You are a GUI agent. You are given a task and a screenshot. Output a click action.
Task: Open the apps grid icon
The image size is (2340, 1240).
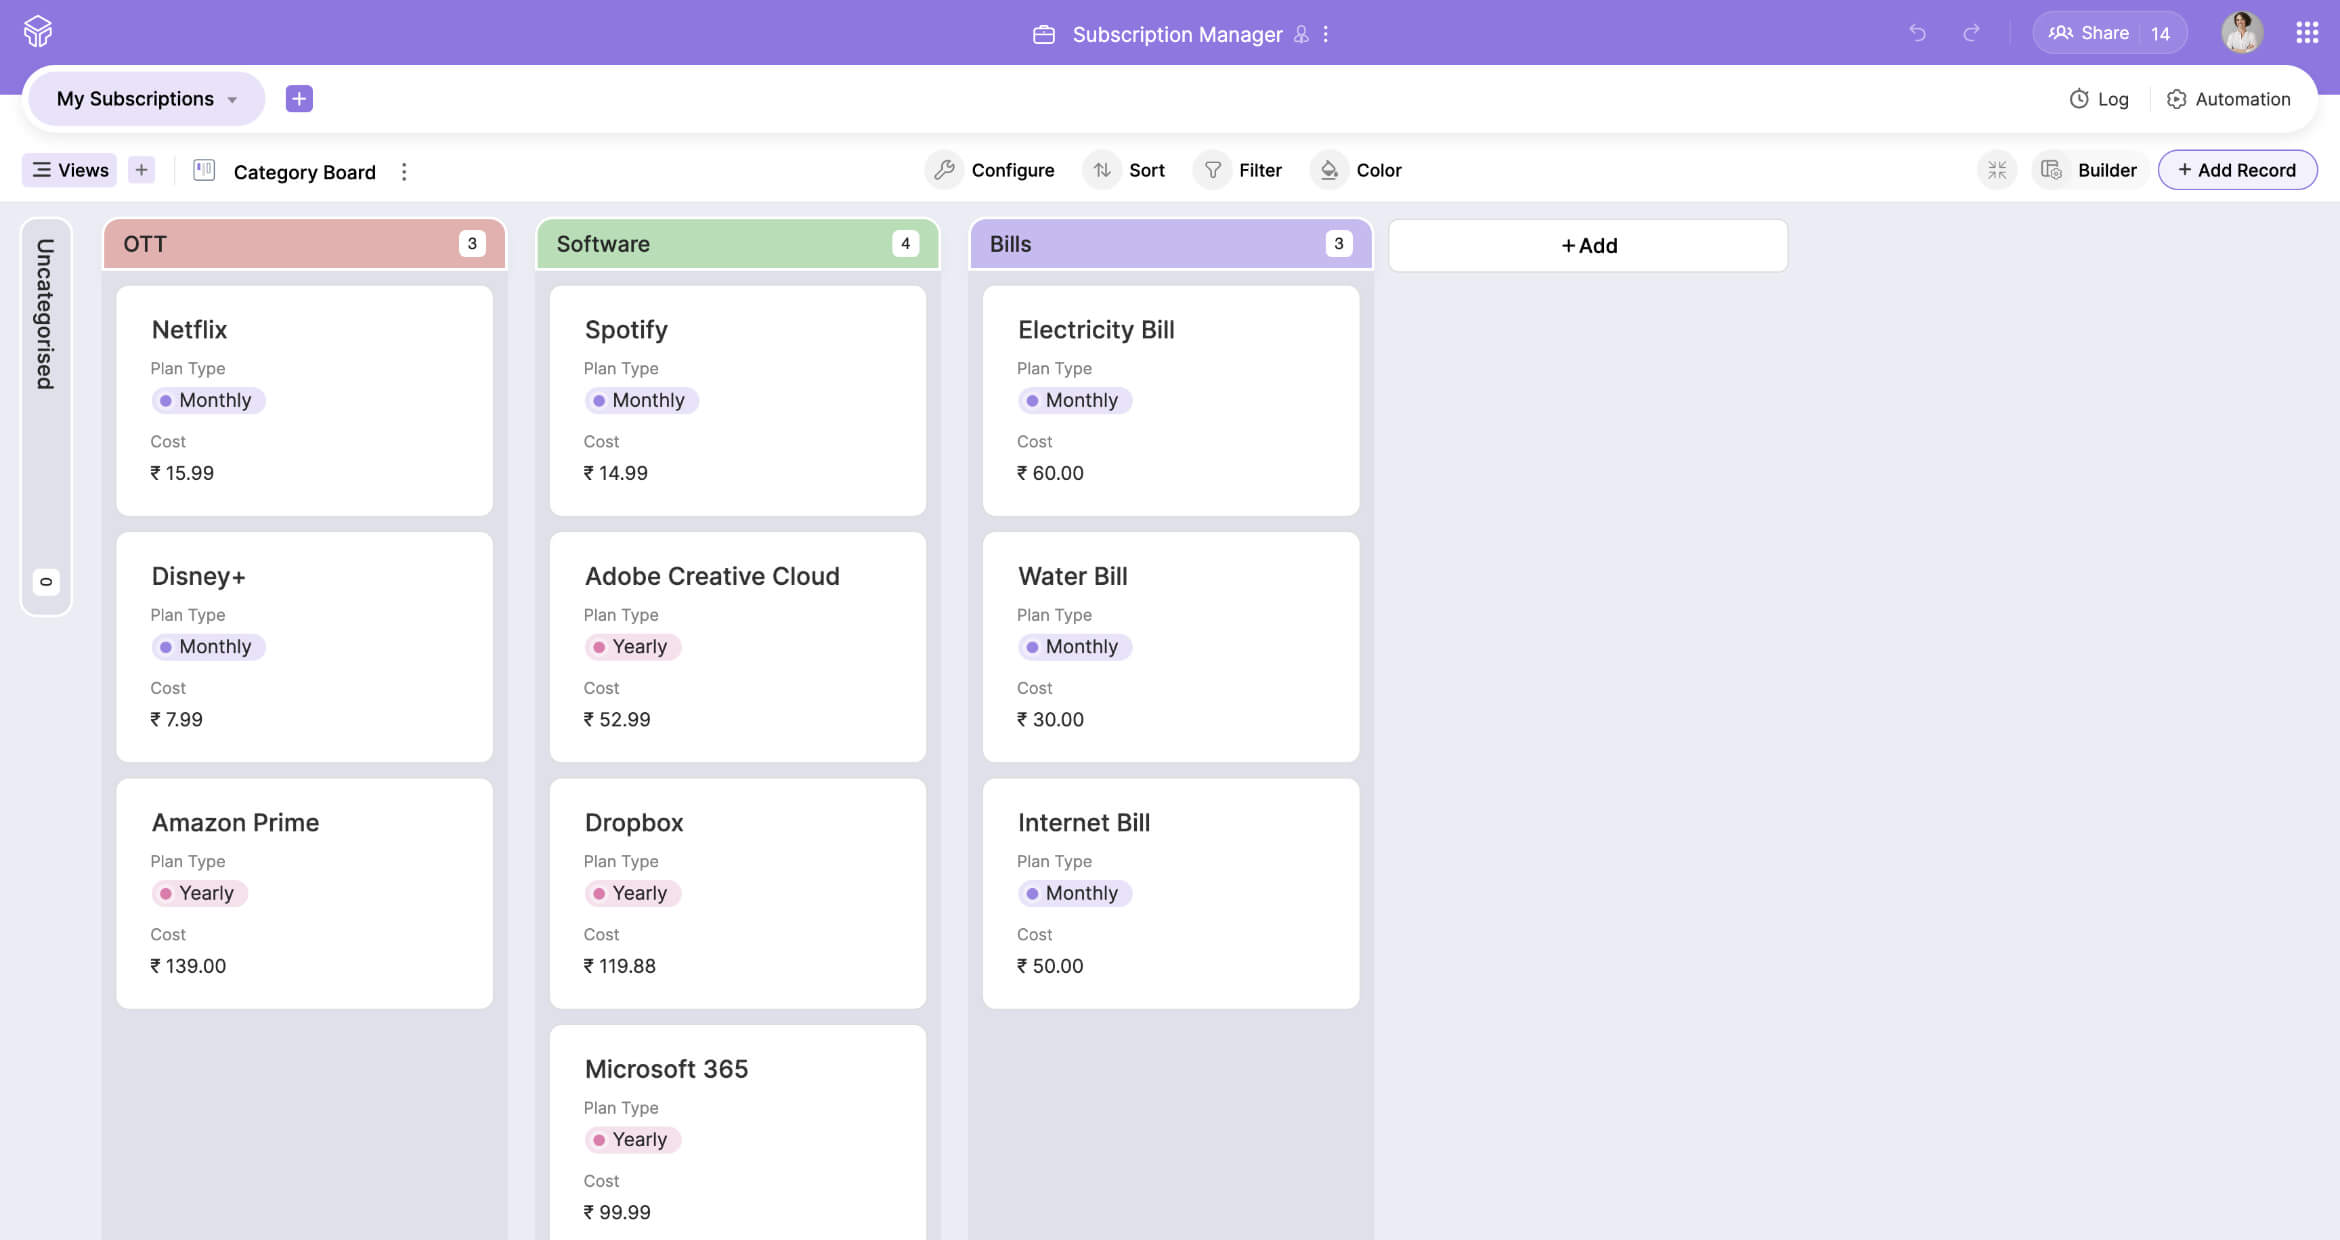point(2306,33)
